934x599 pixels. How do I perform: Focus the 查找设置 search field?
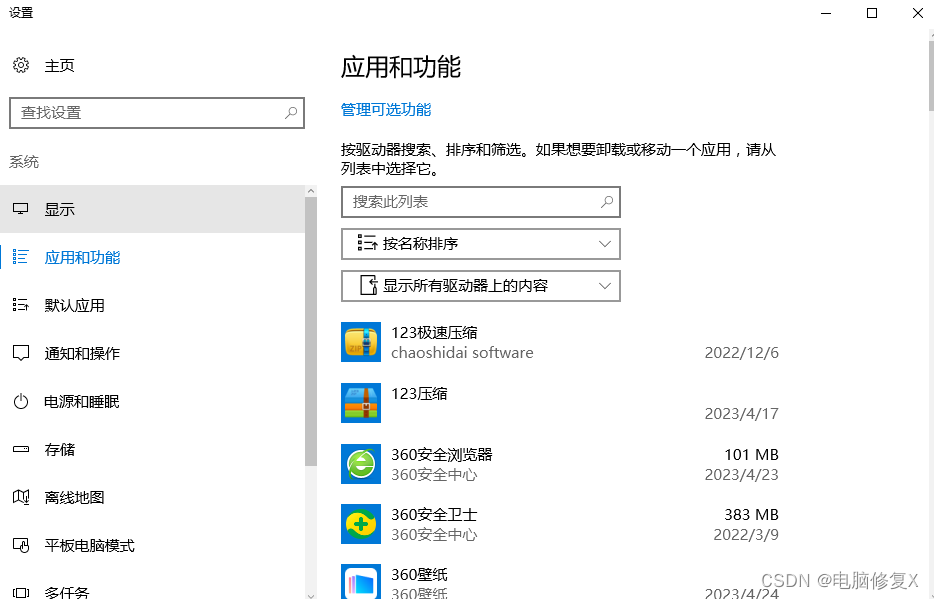click(157, 113)
